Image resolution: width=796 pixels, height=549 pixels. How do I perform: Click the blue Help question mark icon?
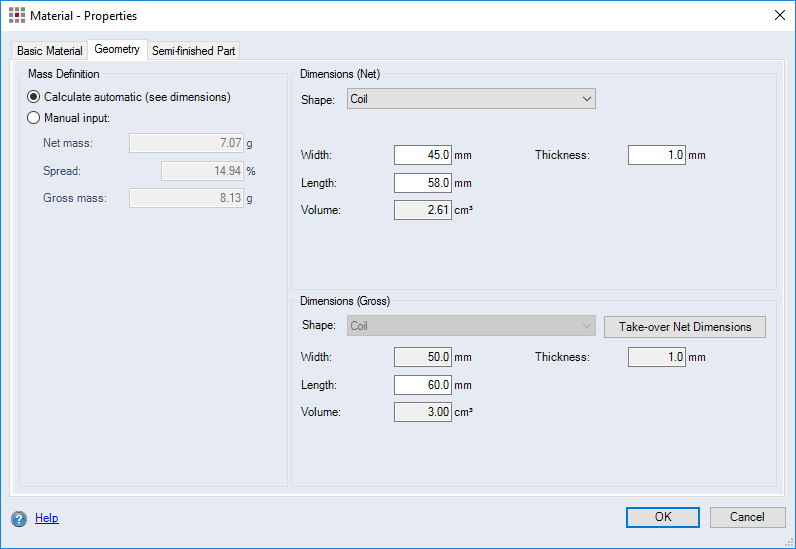tap(19, 518)
